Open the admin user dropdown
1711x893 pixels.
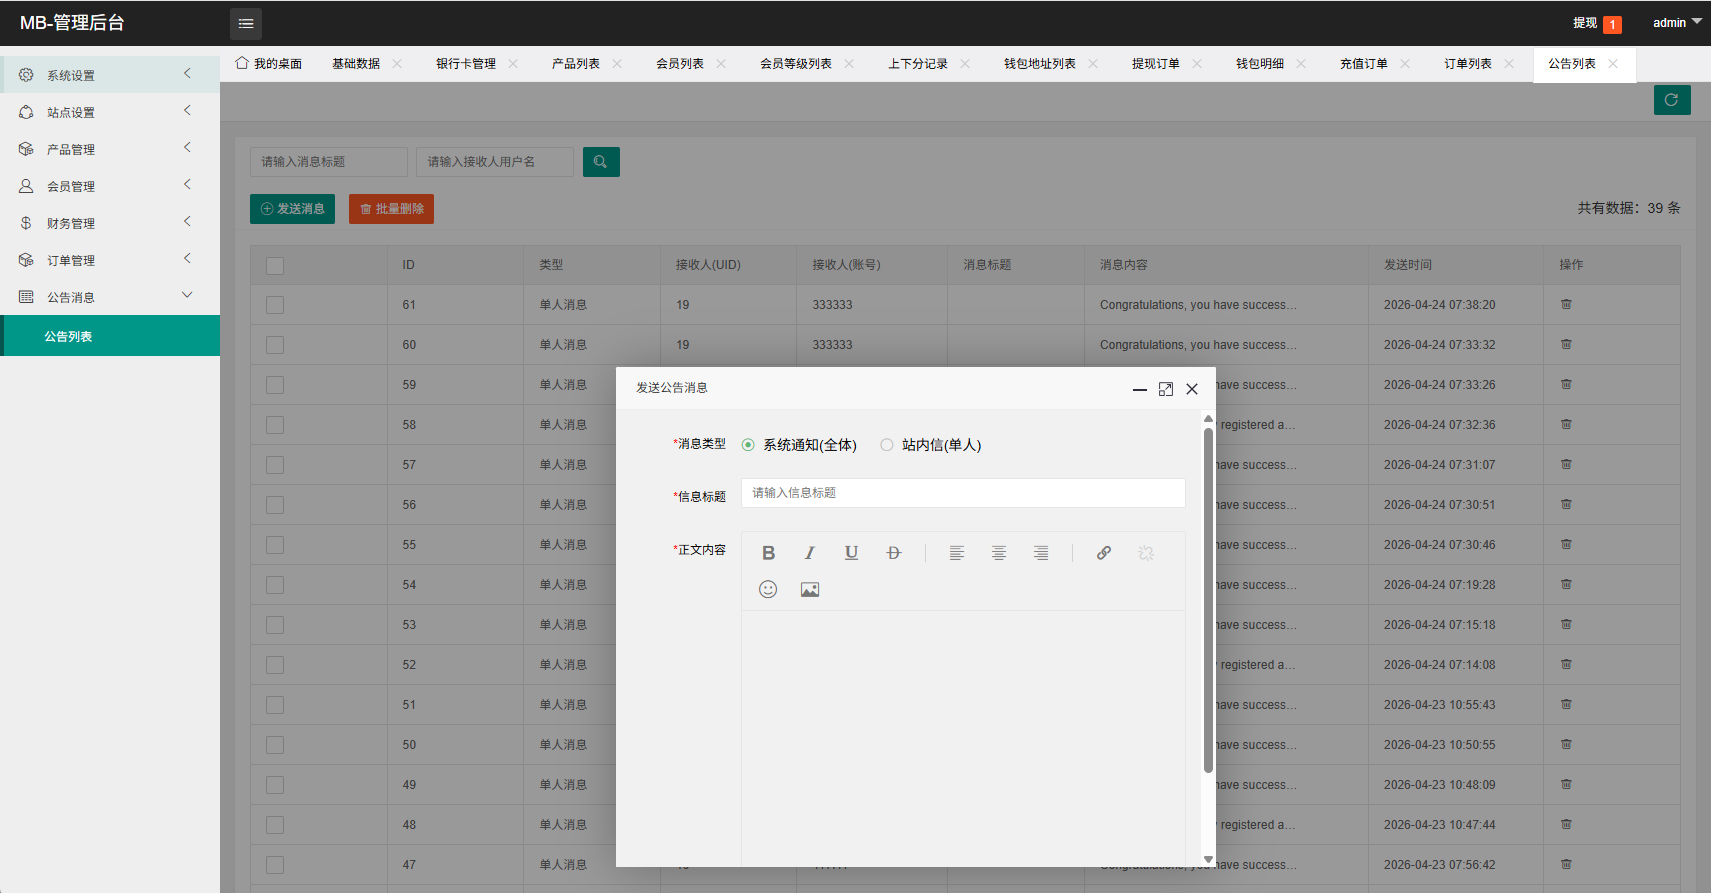coord(1677,22)
